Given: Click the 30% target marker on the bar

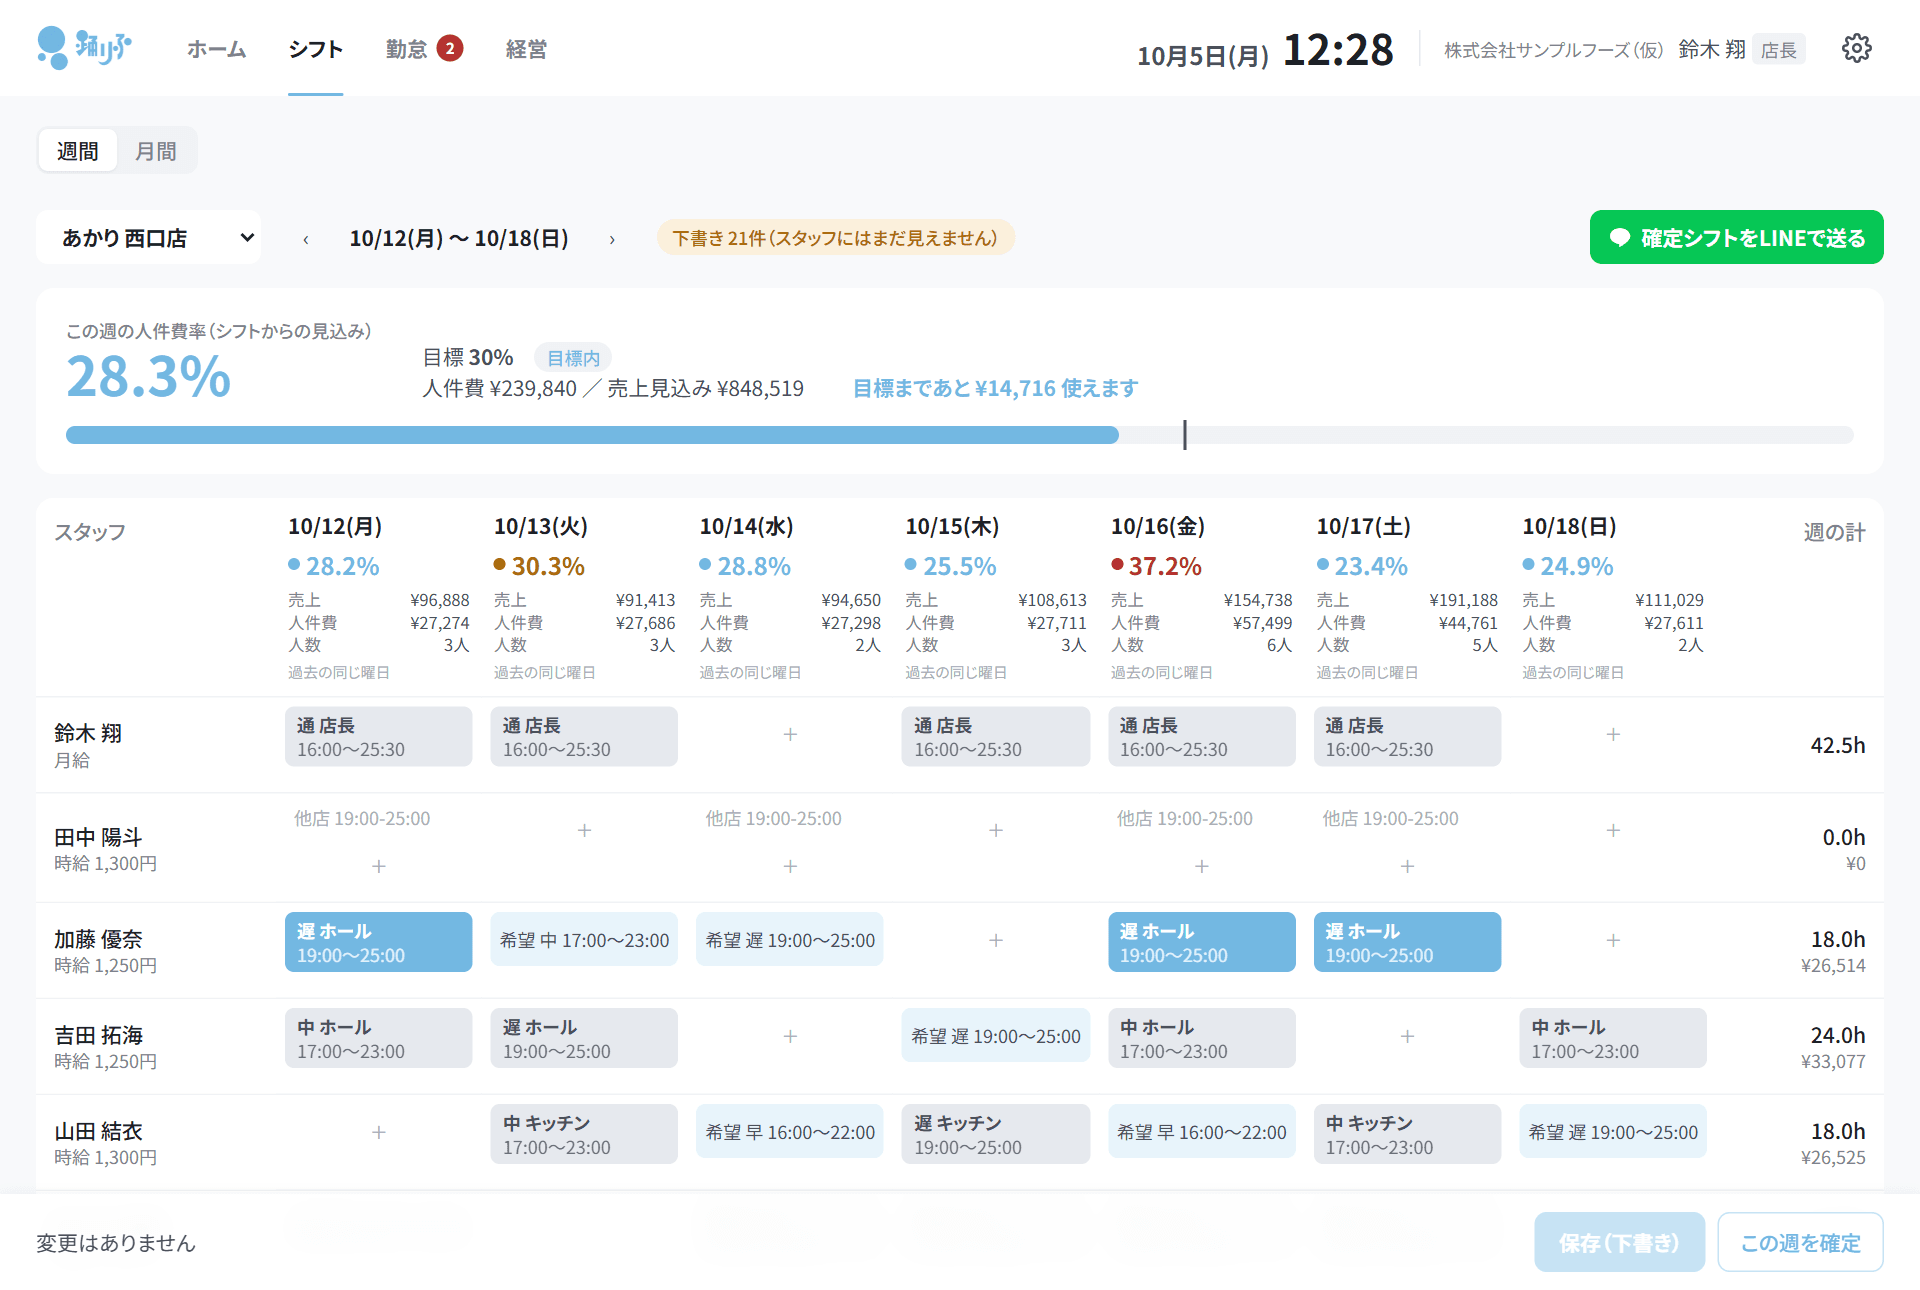Looking at the screenshot, I should [x=1185, y=435].
